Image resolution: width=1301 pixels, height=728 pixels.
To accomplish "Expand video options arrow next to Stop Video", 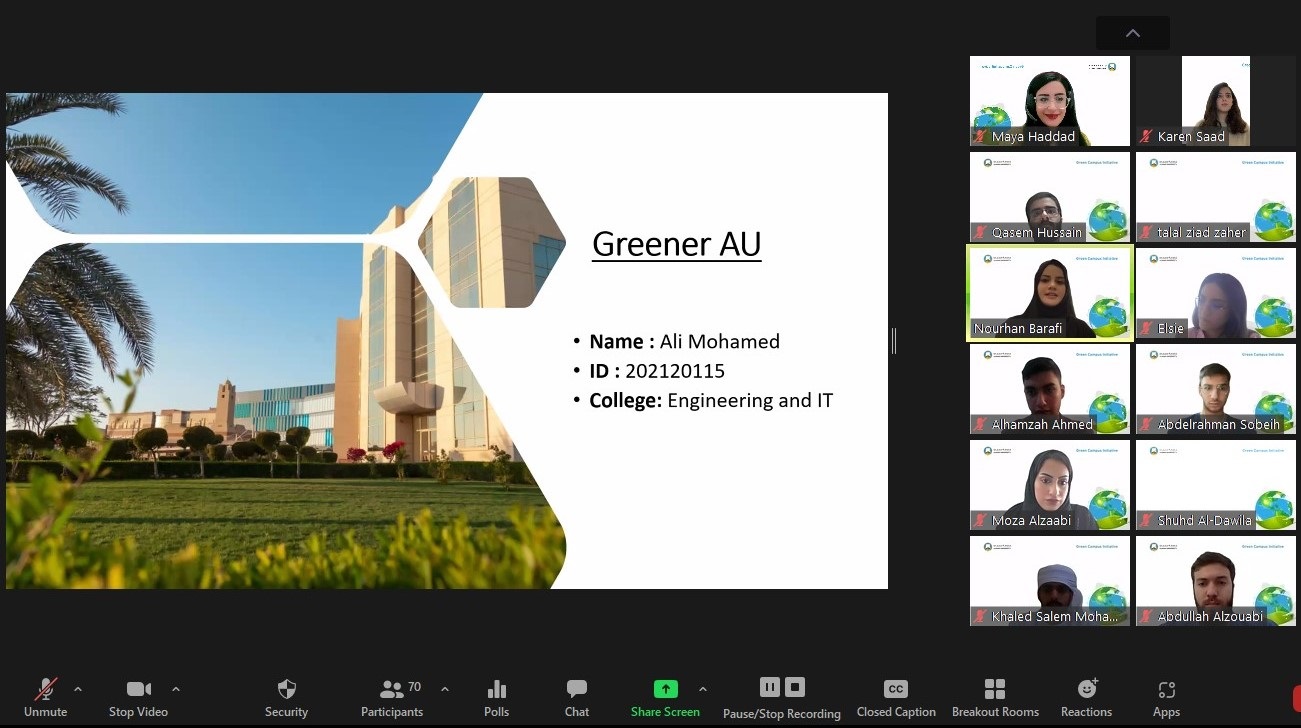I will pyautogui.click(x=176, y=689).
